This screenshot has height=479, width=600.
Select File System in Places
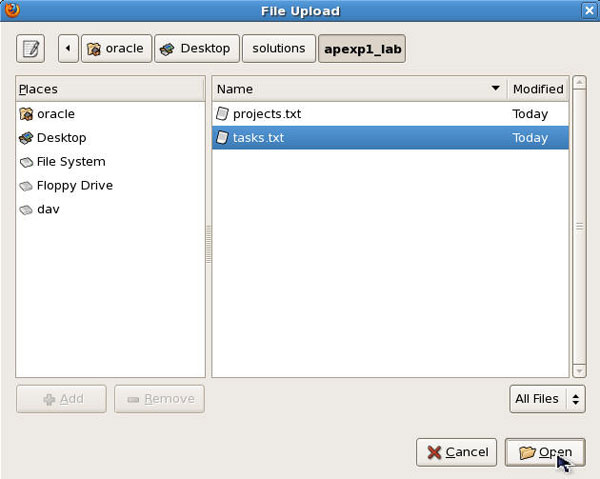pos(110,162)
